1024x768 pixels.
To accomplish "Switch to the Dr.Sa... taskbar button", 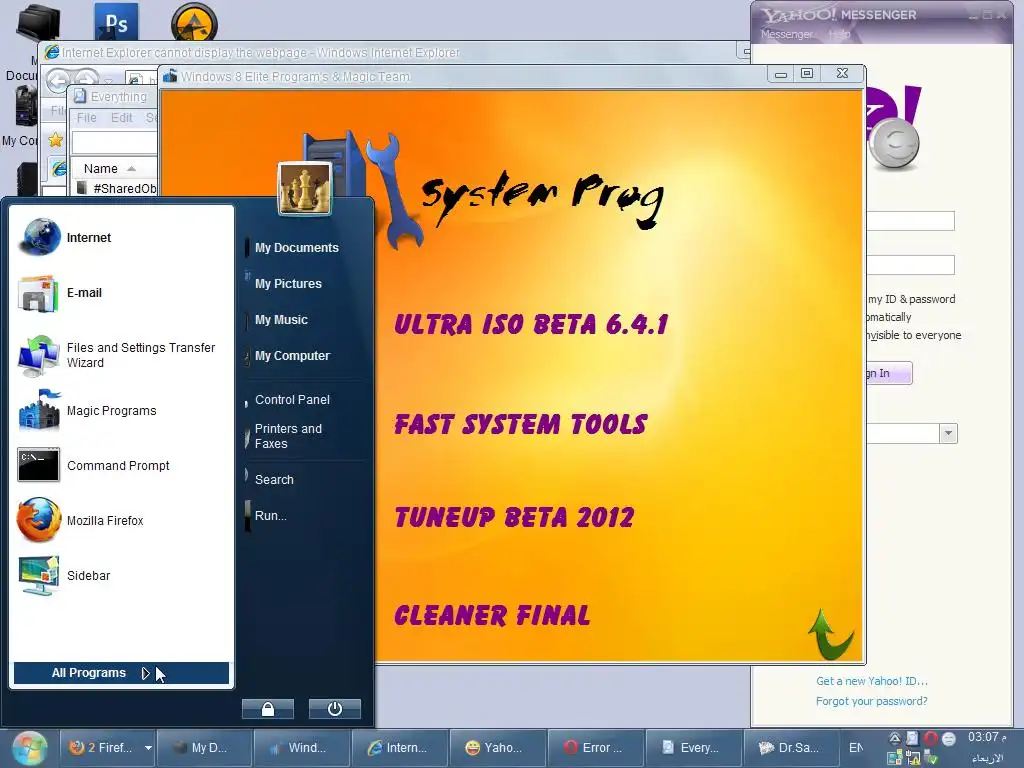I will coord(792,748).
